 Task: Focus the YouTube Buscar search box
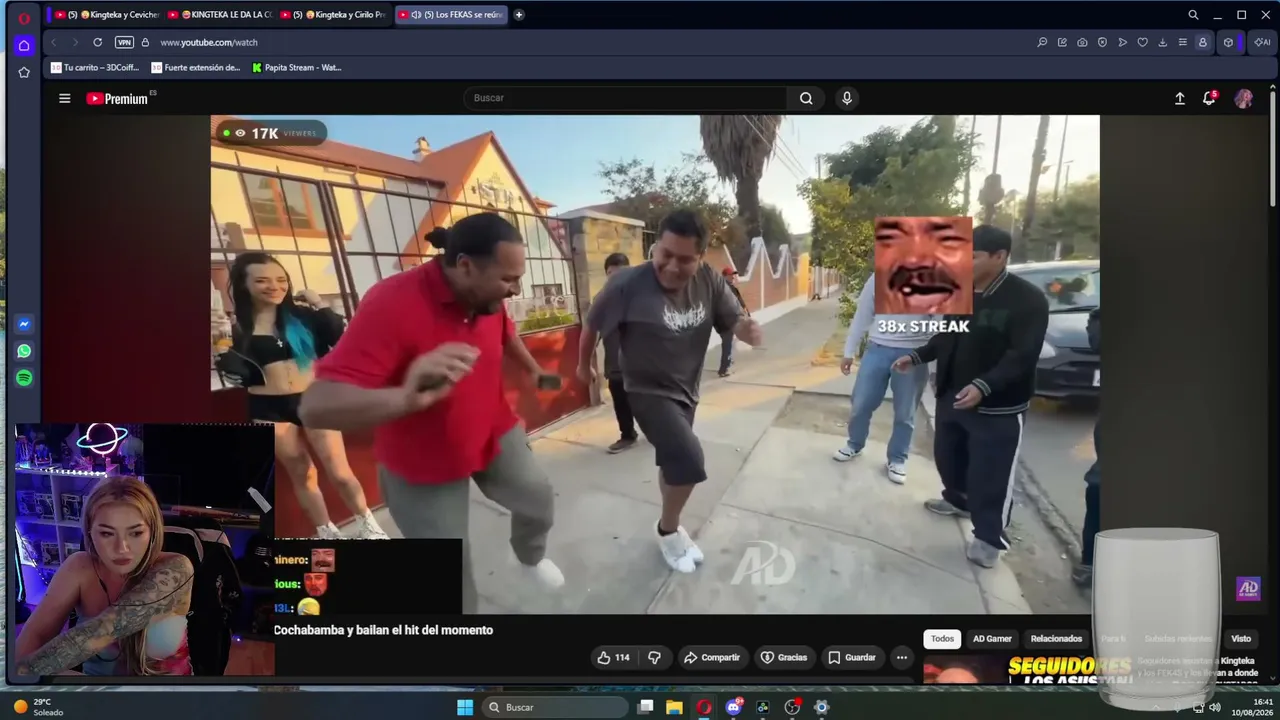pyautogui.click(x=626, y=98)
